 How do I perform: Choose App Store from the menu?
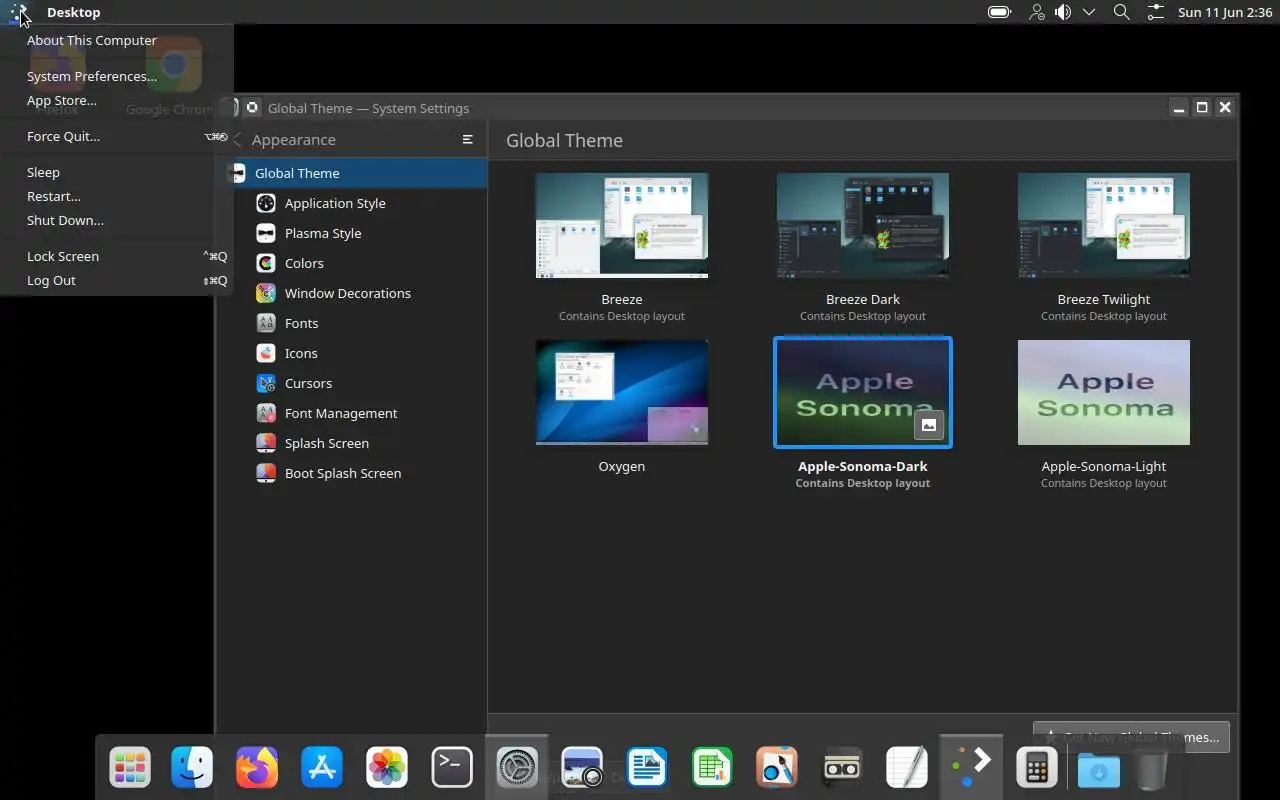[x=117, y=100]
